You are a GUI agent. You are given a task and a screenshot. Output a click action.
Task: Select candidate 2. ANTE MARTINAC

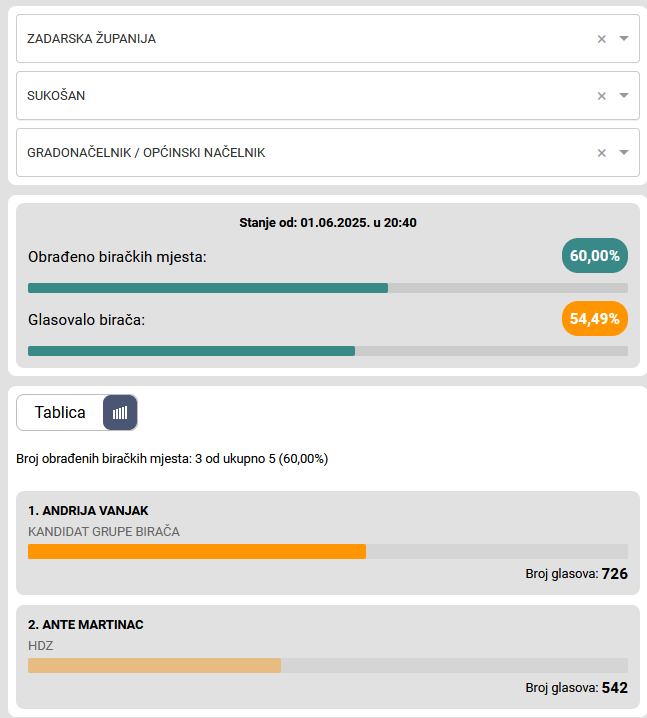[86, 625]
